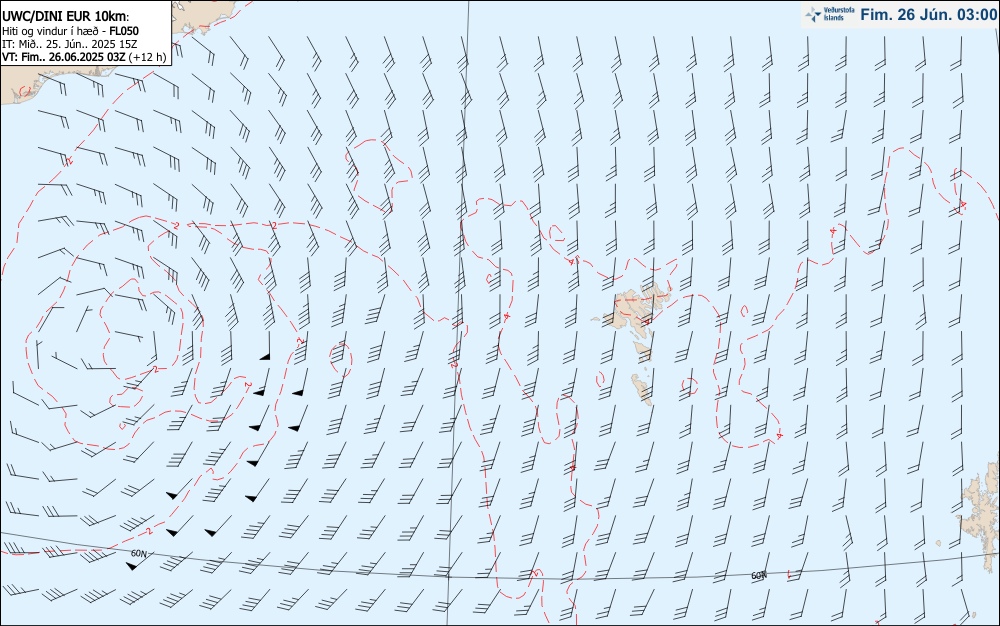The width and height of the screenshot is (1000, 626).
Task: Click the Veðurstofa Íslands name text
Action: pyautogui.click(x=839, y=14)
